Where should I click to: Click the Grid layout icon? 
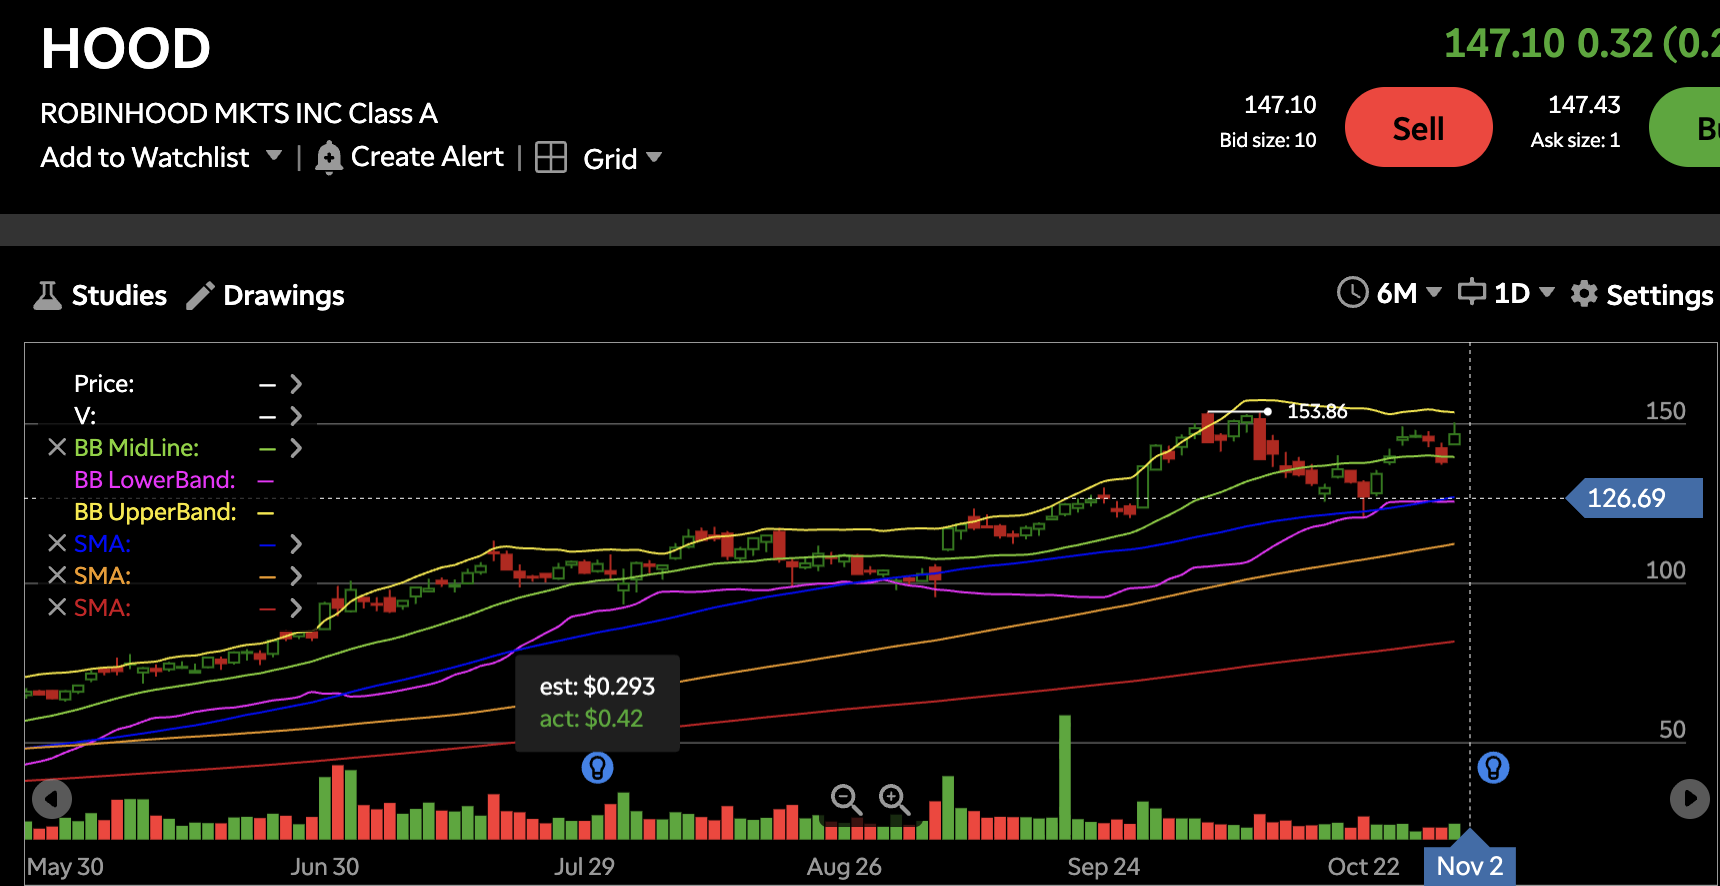tap(551, 157)
